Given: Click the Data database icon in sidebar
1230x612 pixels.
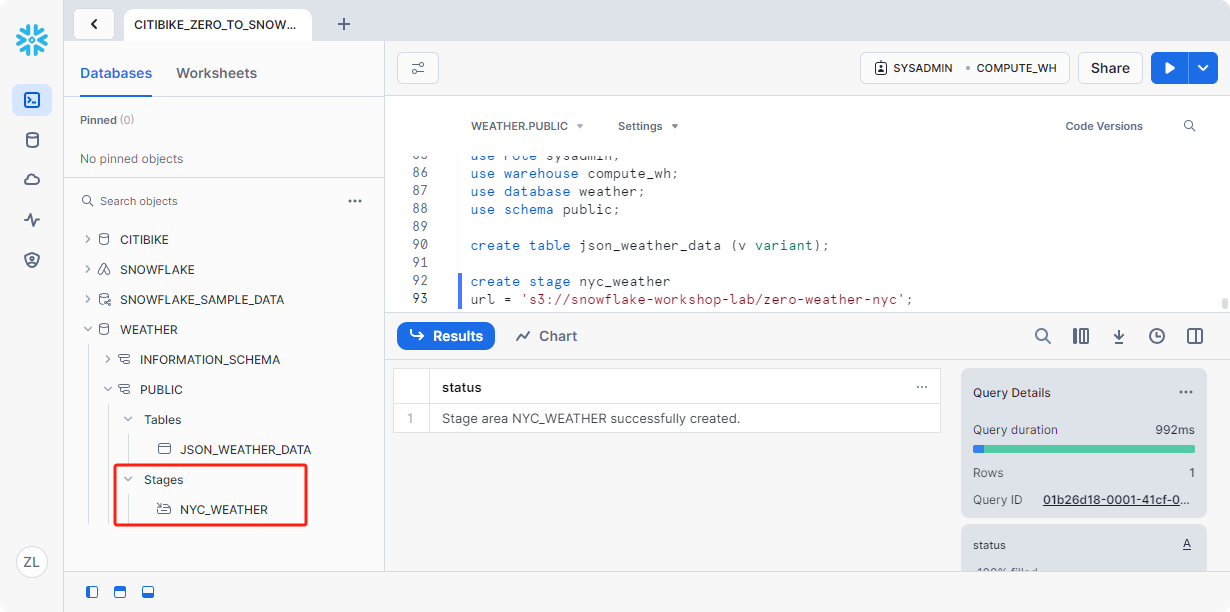Looking at the screenshot, I should (32, 140).
